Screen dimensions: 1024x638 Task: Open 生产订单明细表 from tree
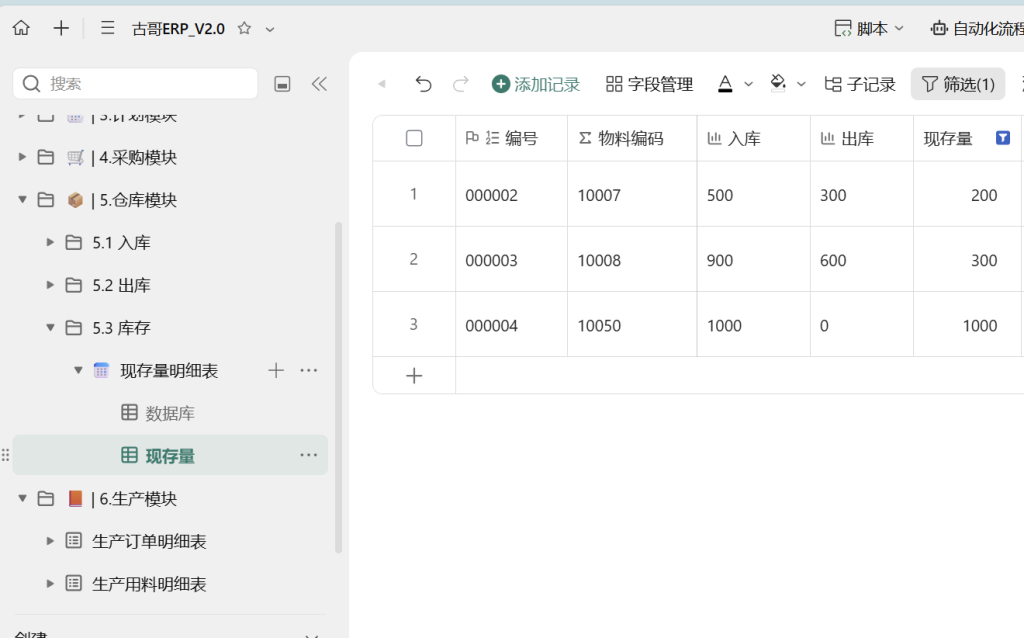[x=149, y=541]
